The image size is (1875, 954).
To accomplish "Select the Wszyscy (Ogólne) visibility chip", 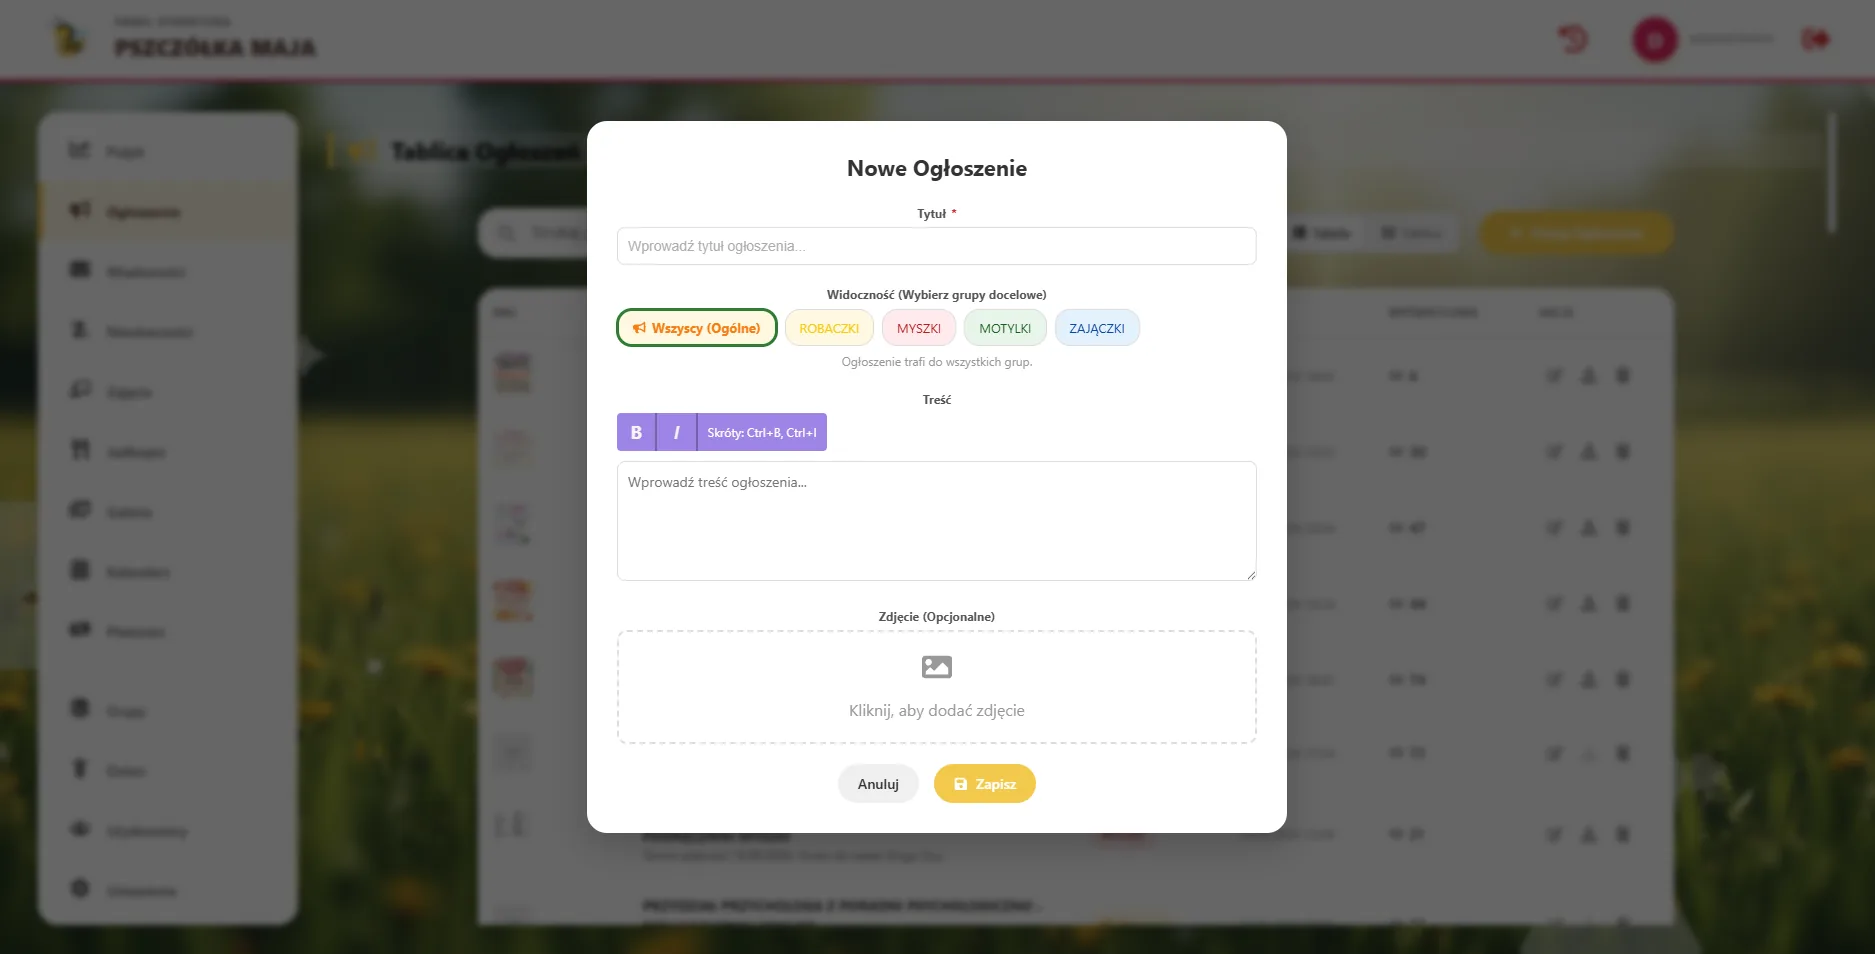I will tap(697, 328).
